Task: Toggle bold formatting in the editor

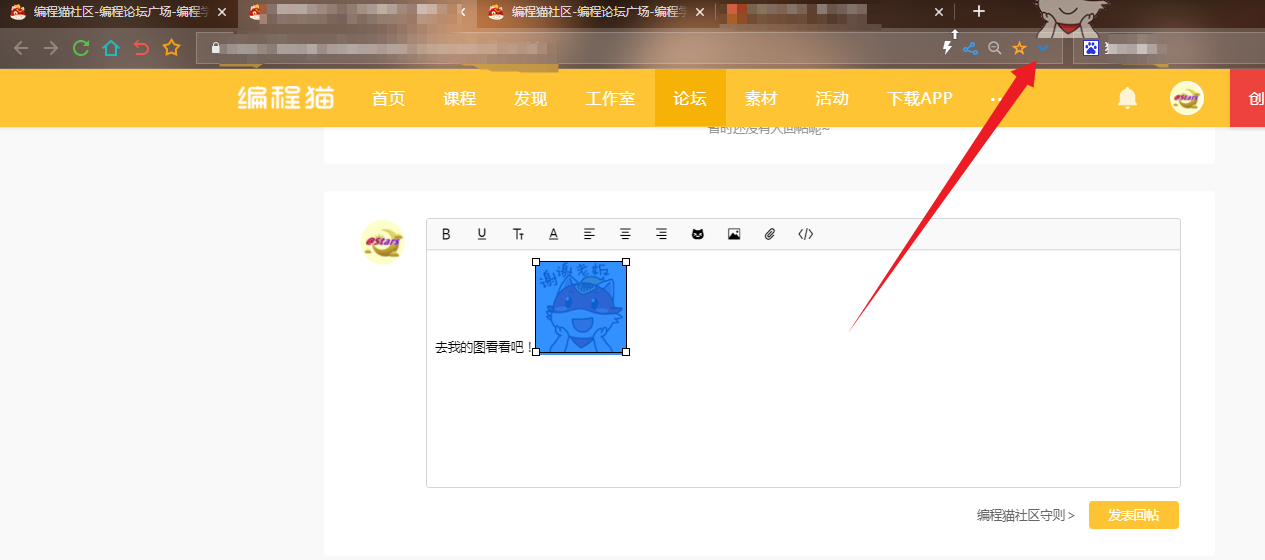Action: click(x=446, y=234)
